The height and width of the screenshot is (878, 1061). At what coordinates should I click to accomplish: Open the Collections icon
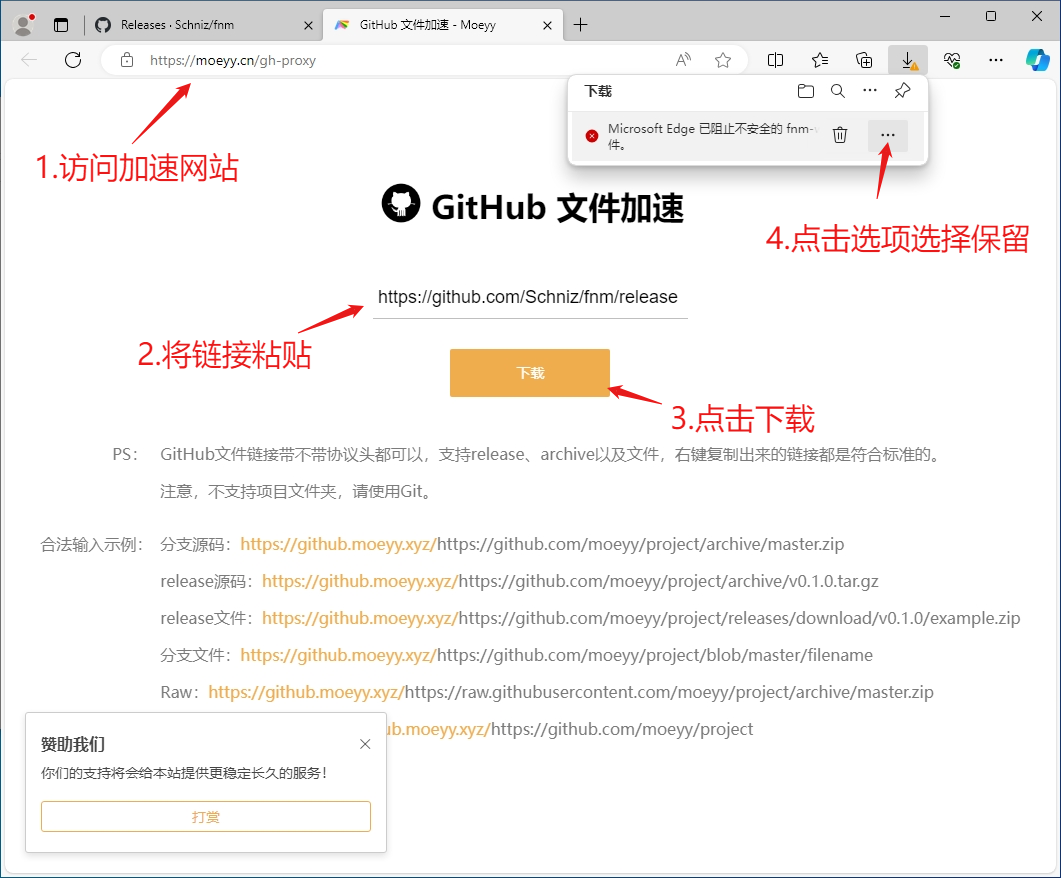point(864,60)
